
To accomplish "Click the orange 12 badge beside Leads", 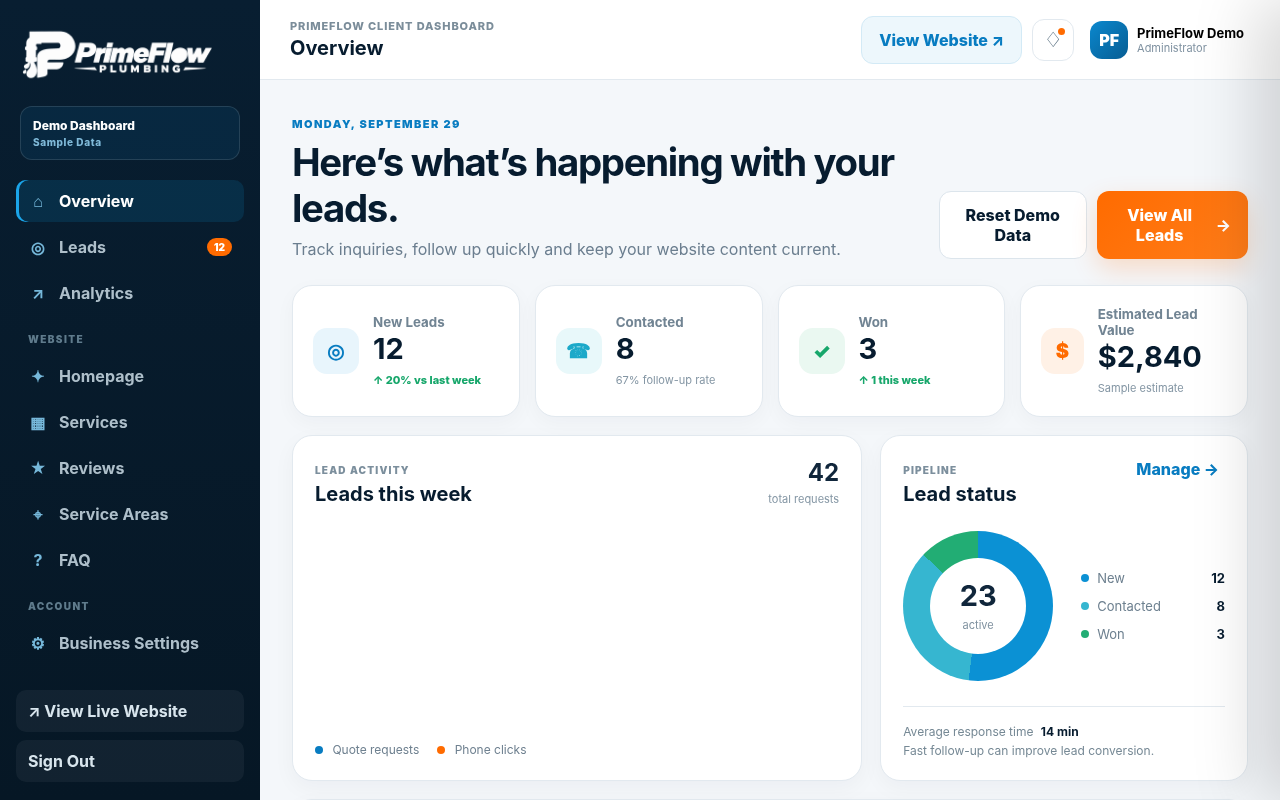I will (x=219, y=247).
